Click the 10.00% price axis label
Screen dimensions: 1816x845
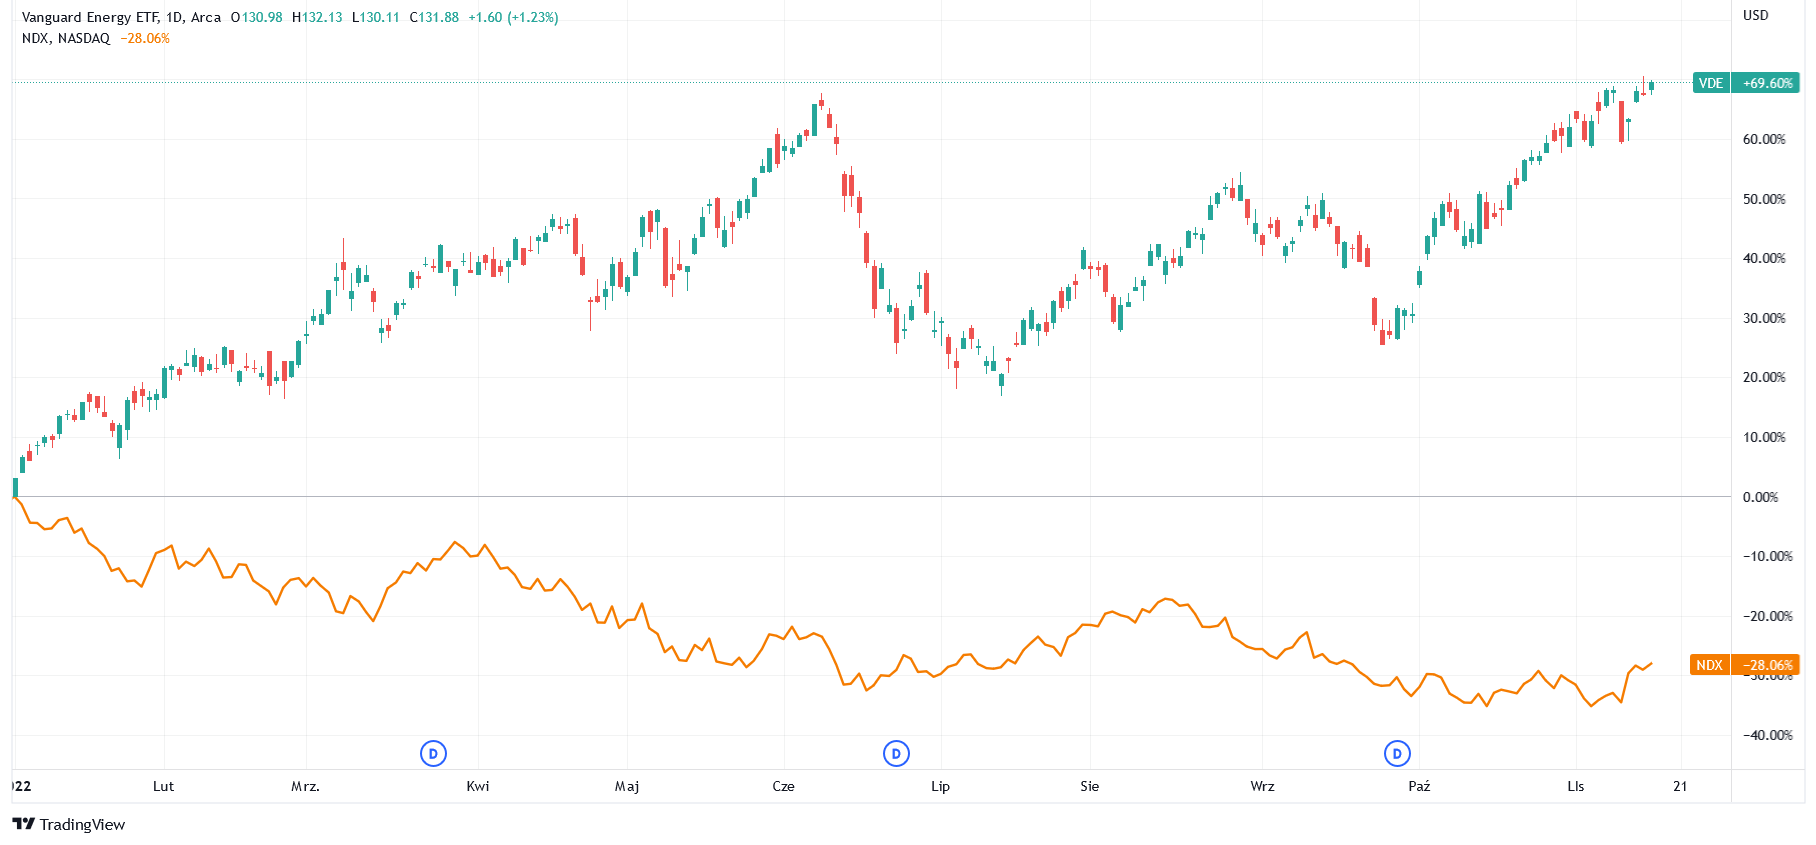coord(1764,437)
